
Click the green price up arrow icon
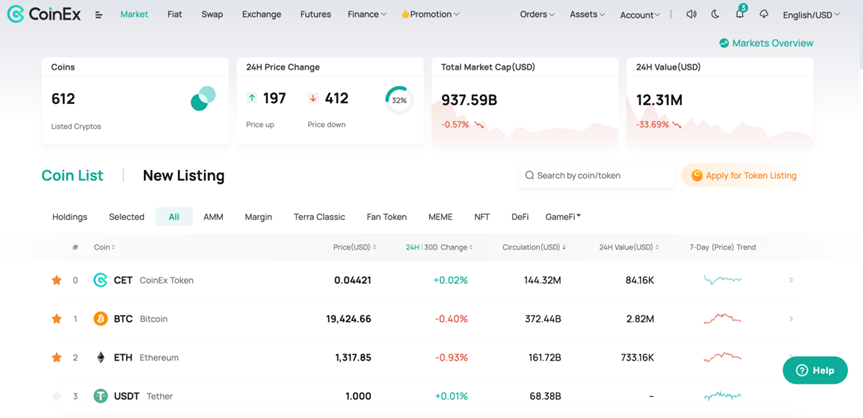[x=252, y=98]
